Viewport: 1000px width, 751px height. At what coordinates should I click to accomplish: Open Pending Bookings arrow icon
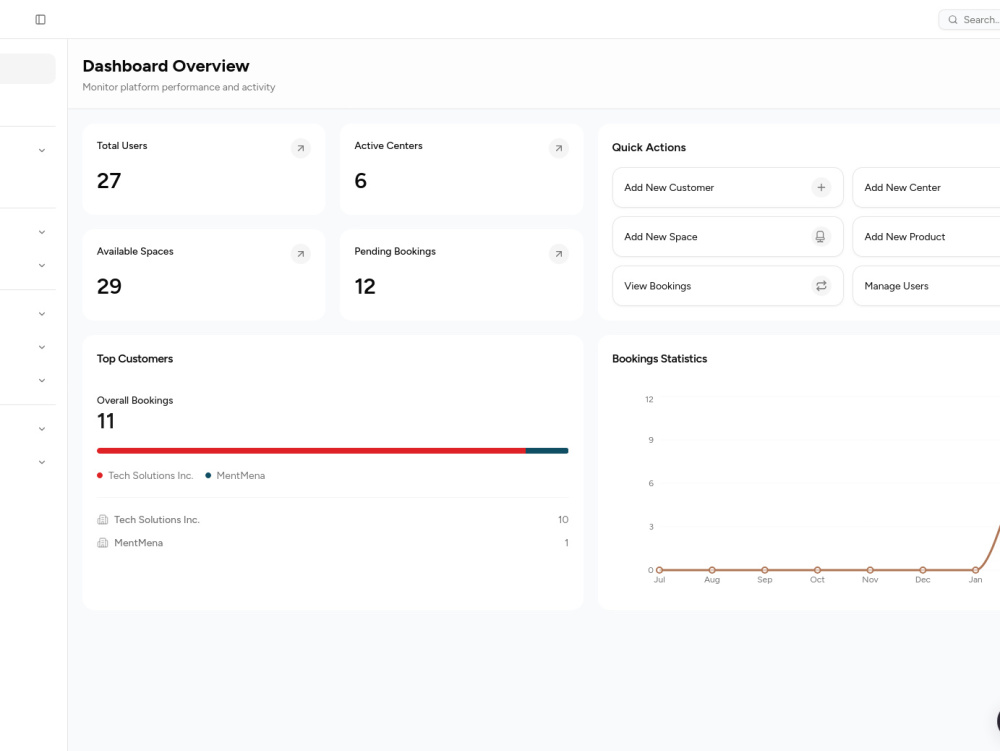[559, 254]
